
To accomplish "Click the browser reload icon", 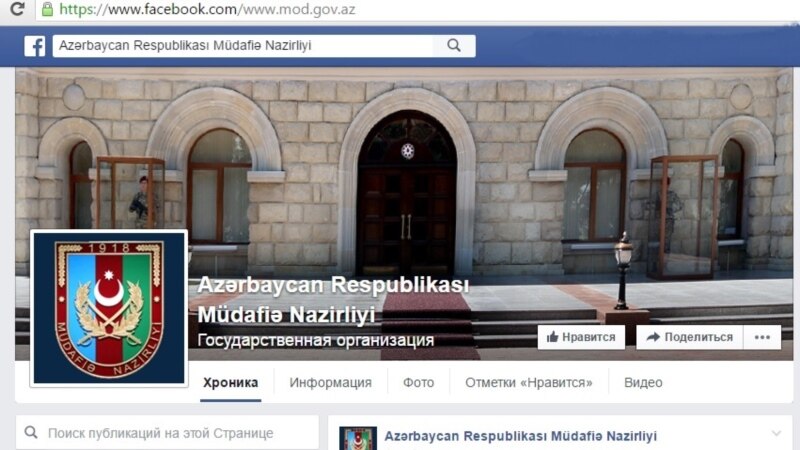I will (16, 9).
